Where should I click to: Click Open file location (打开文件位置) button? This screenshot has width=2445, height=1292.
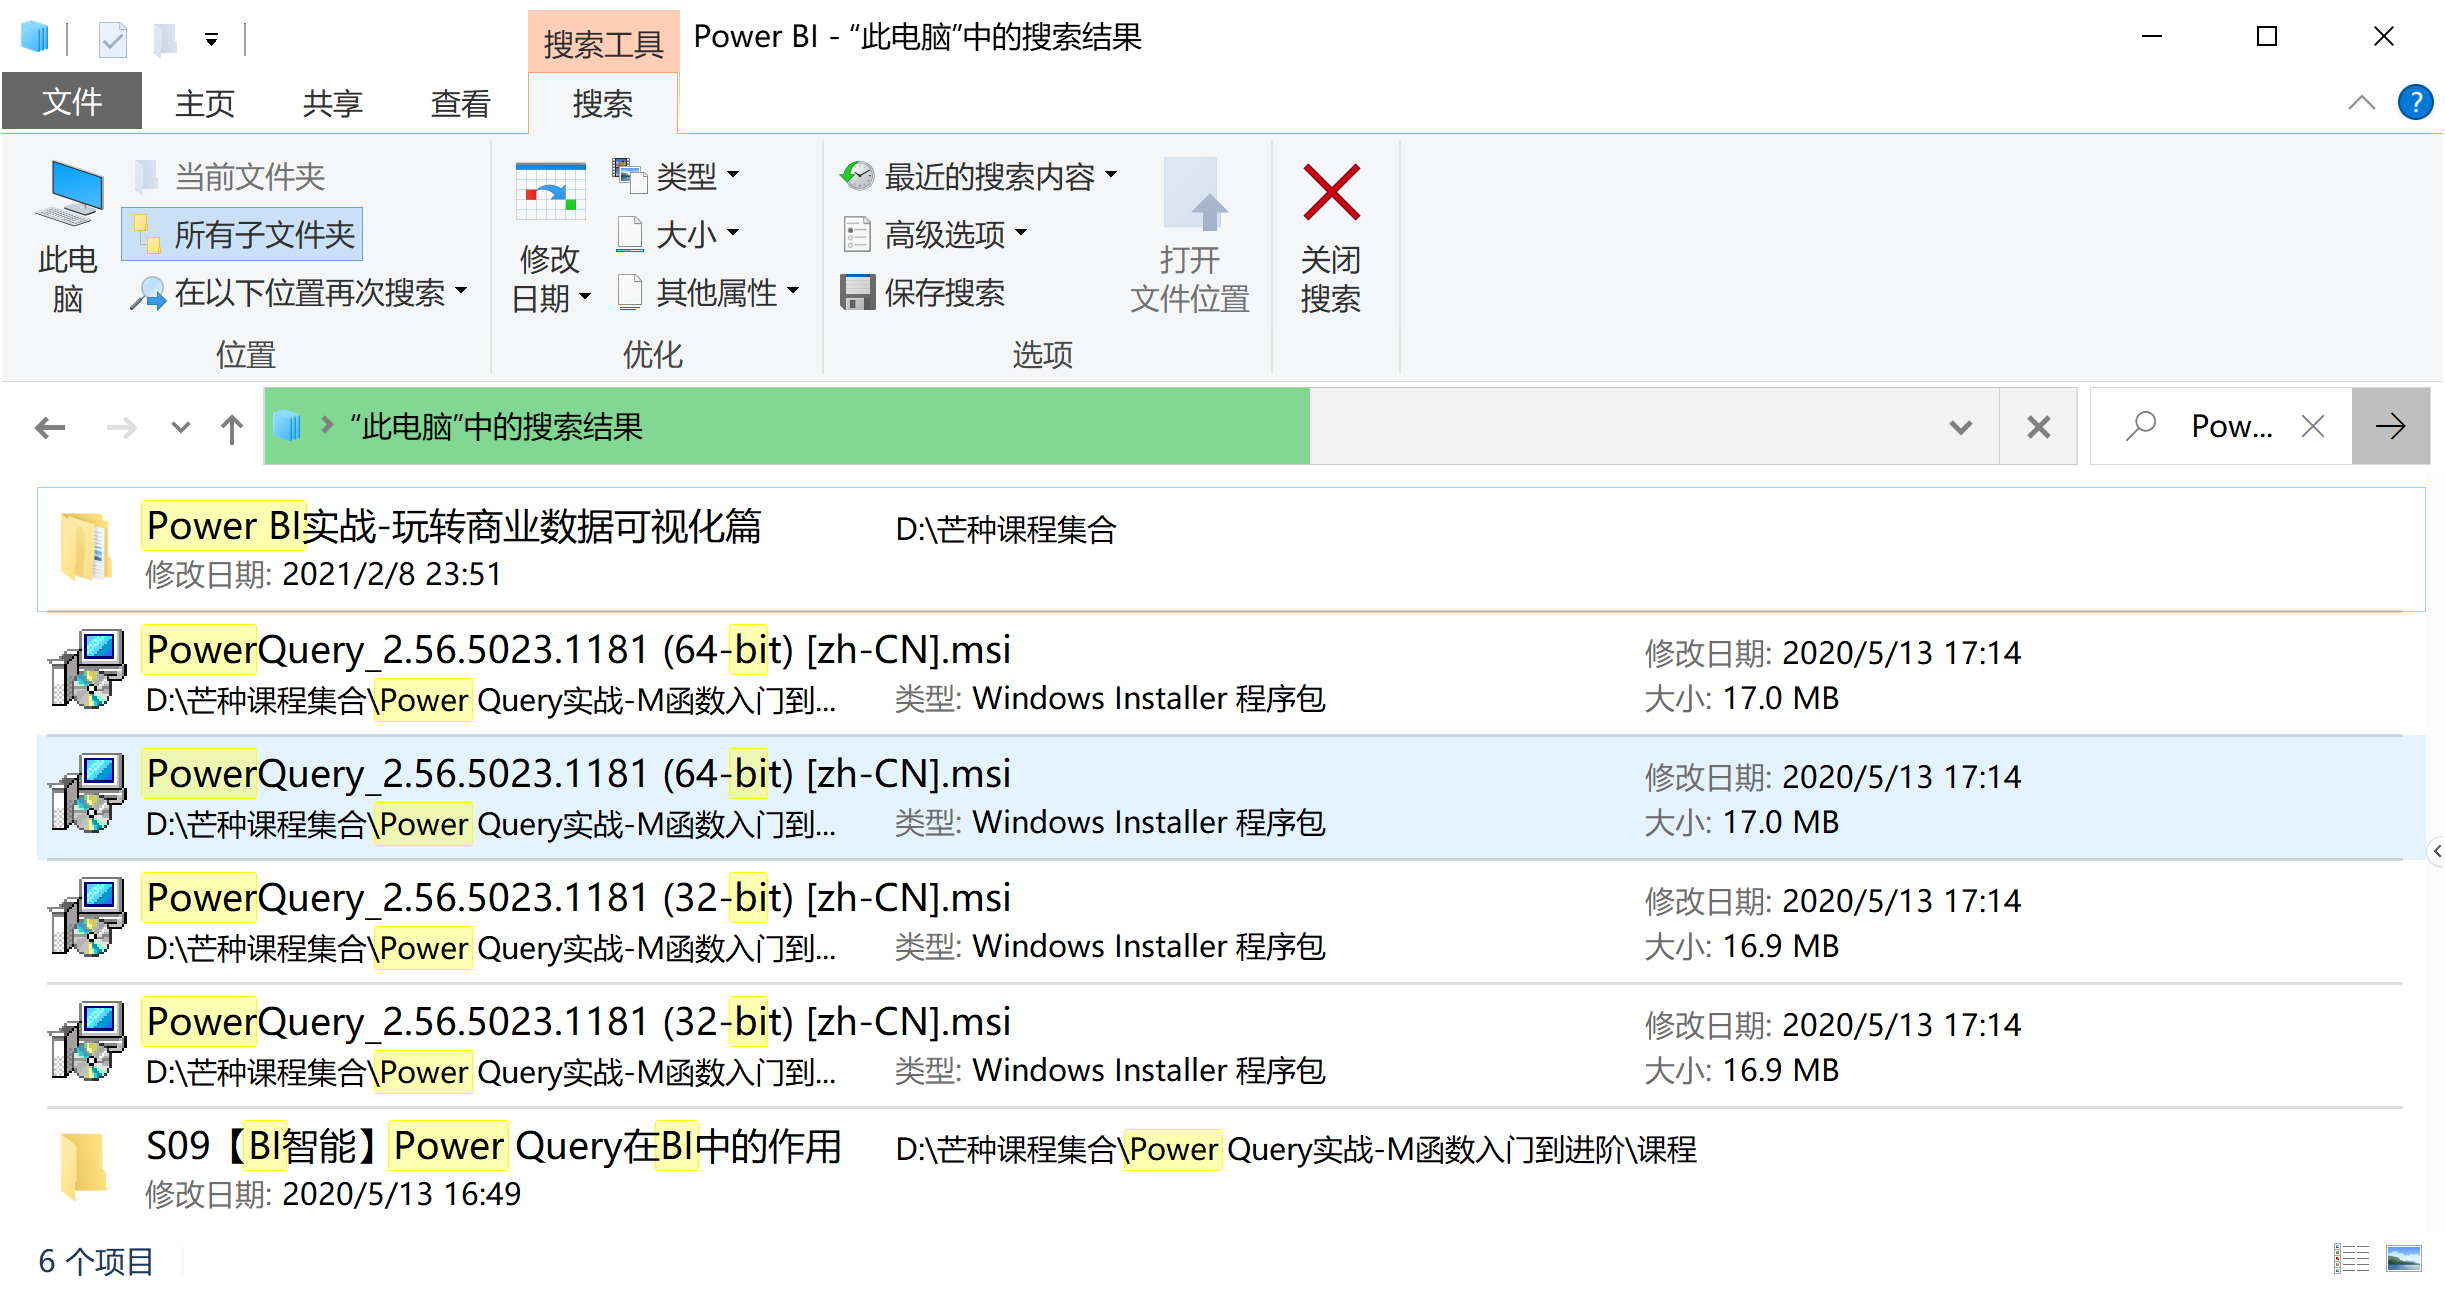tap(1190, 237)
